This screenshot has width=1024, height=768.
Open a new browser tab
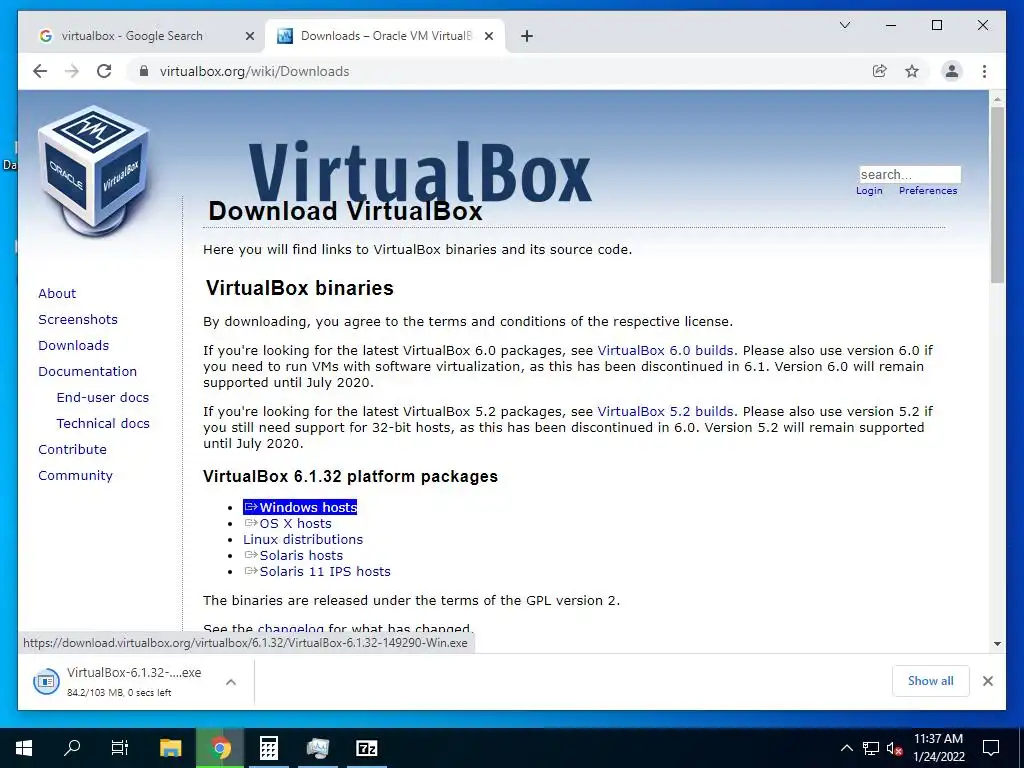click(x=527, y=36)
